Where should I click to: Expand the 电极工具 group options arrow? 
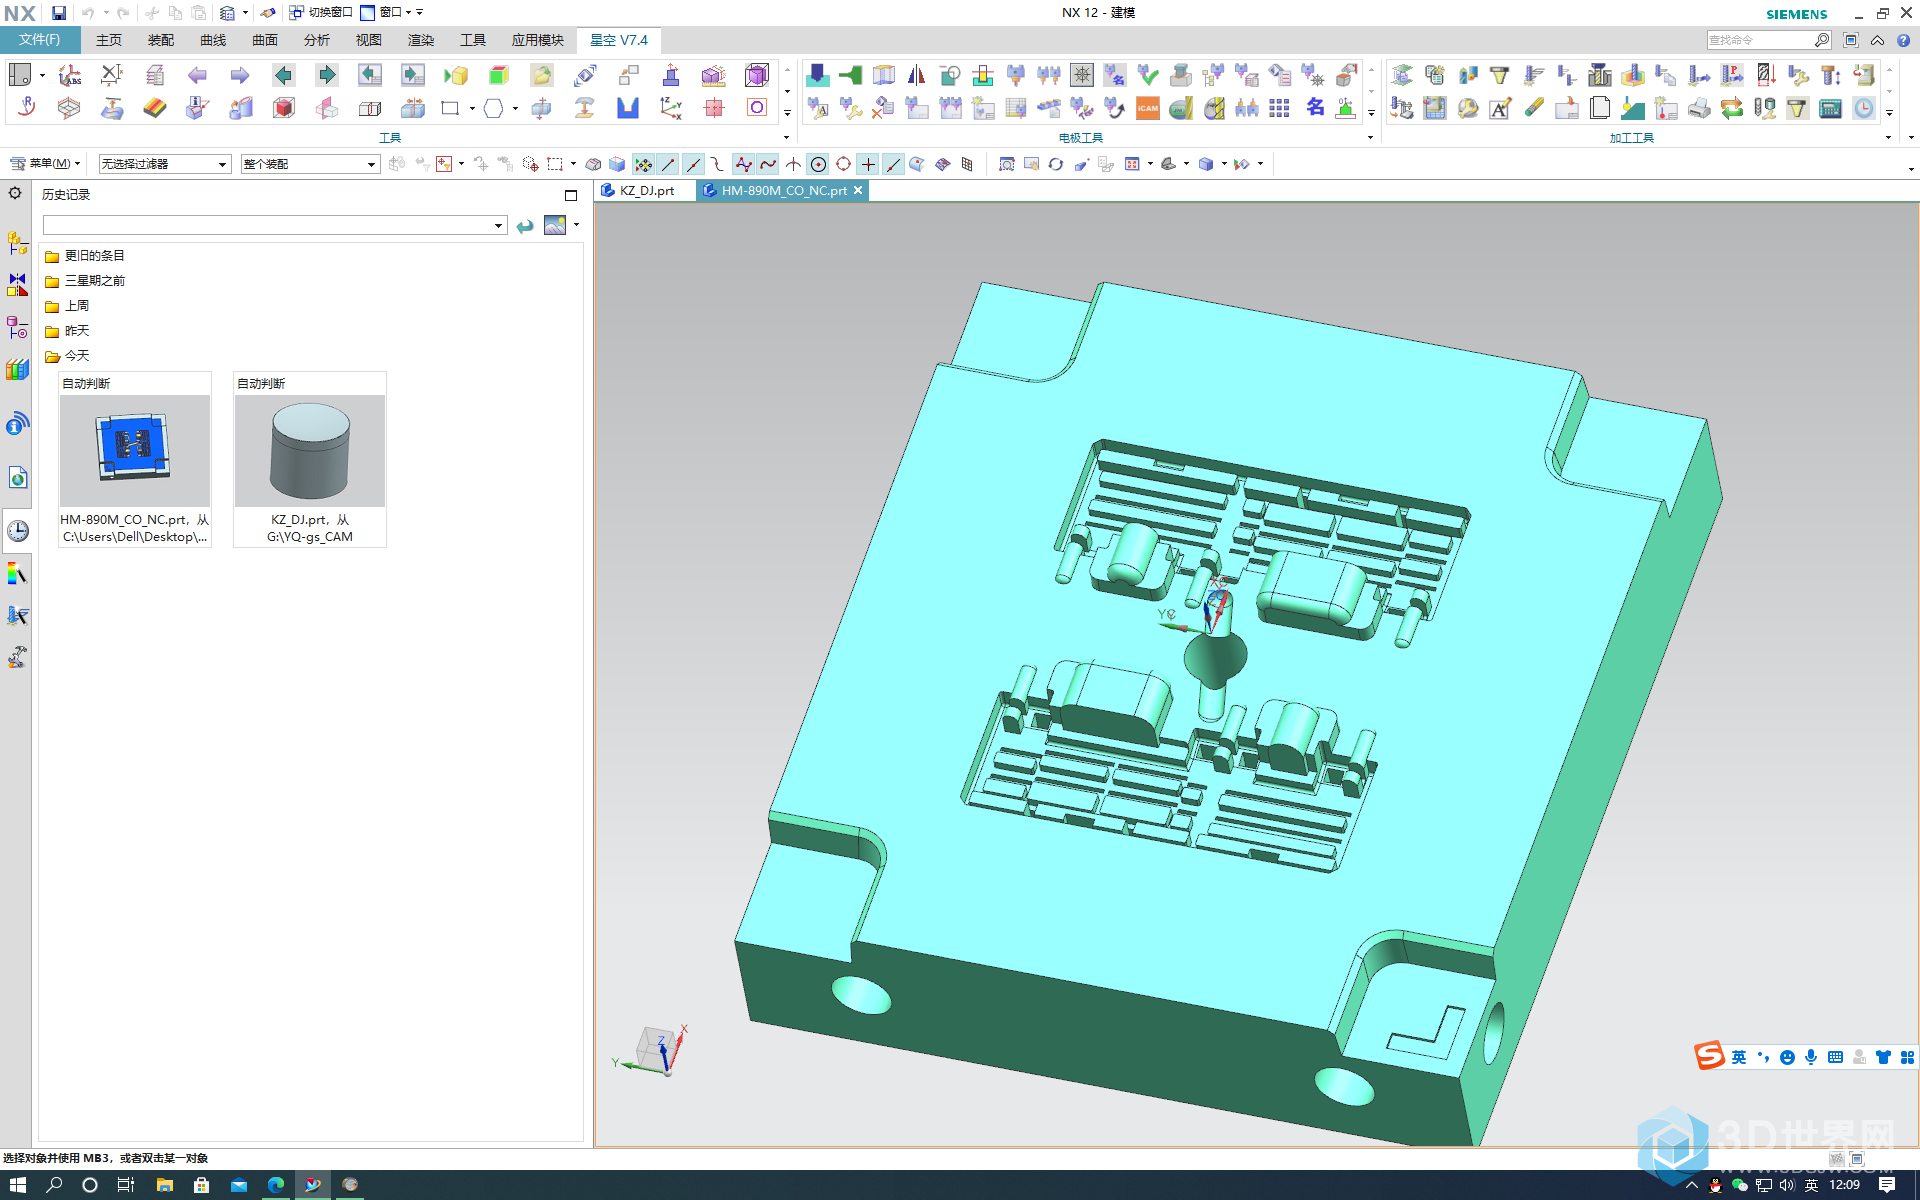tap(1370, 138)
